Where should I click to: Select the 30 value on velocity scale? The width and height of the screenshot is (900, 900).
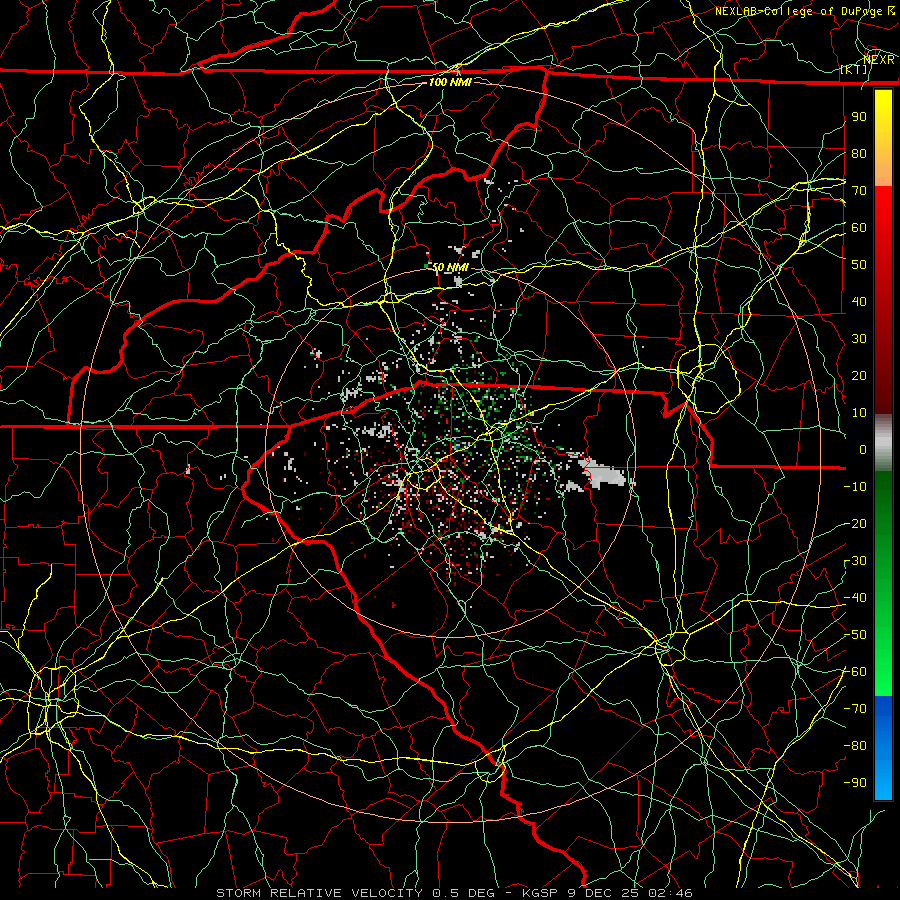859,339
